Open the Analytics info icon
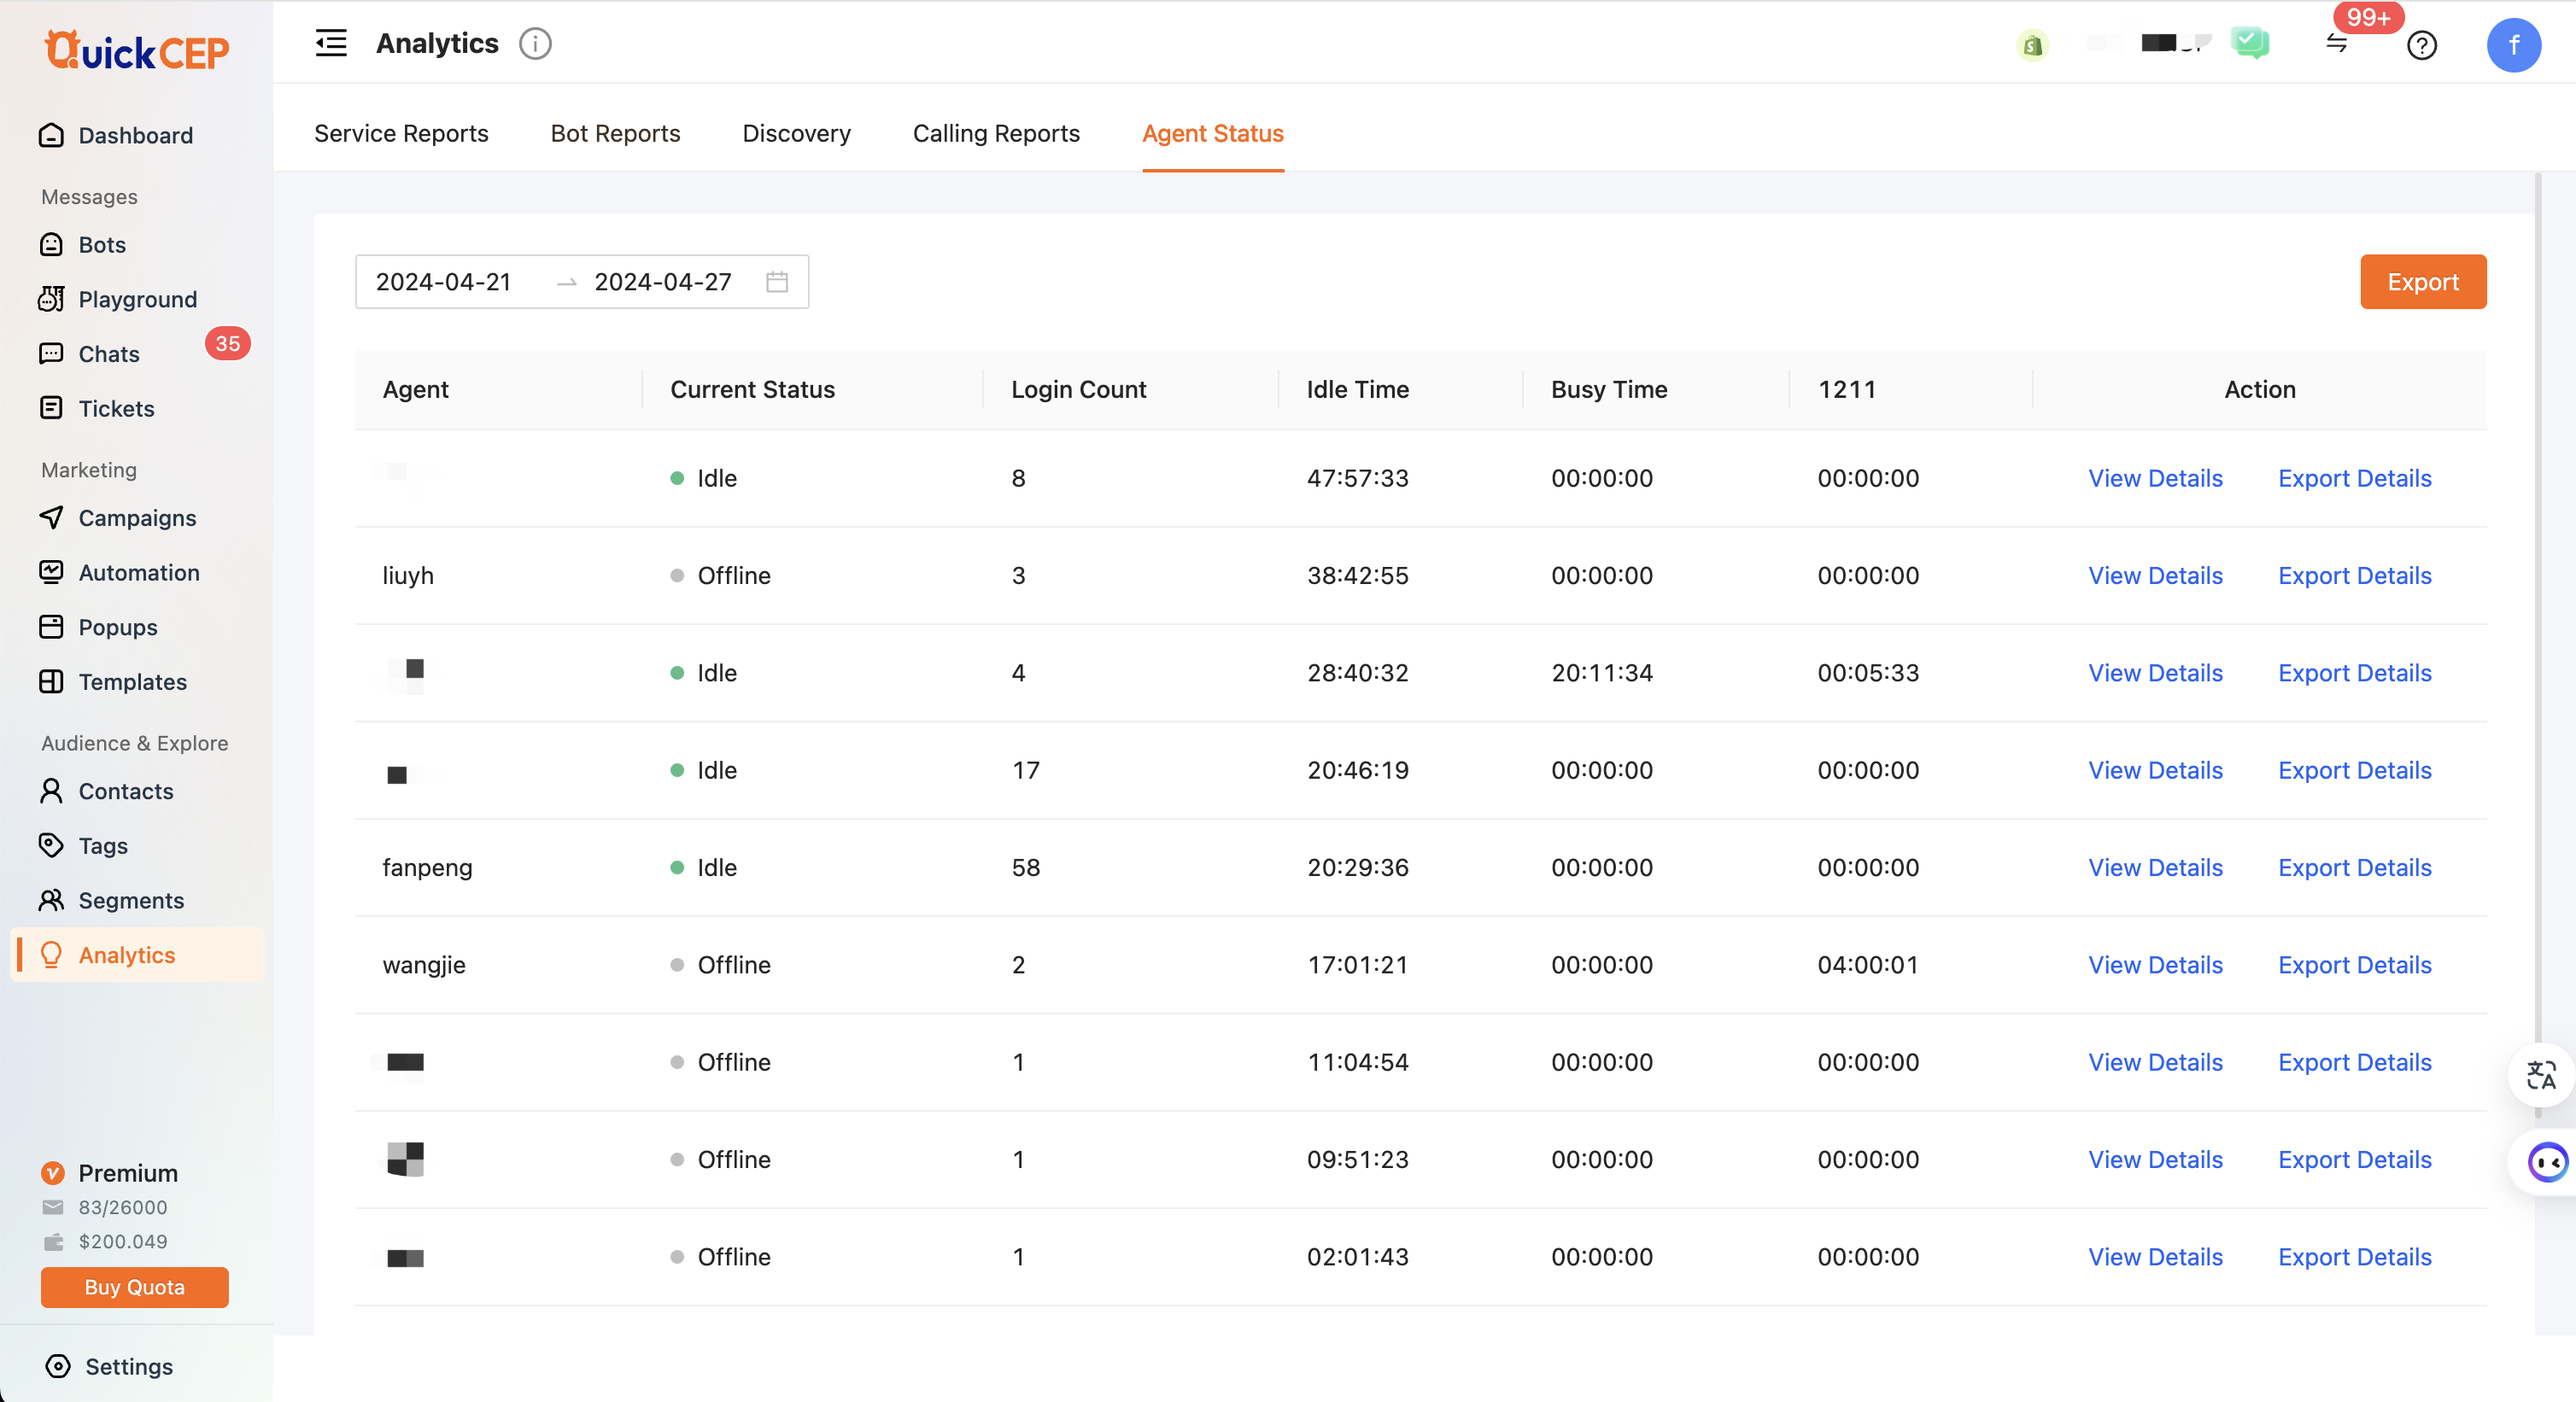This screenshot has width=2576, height=1402. [535, 43]
